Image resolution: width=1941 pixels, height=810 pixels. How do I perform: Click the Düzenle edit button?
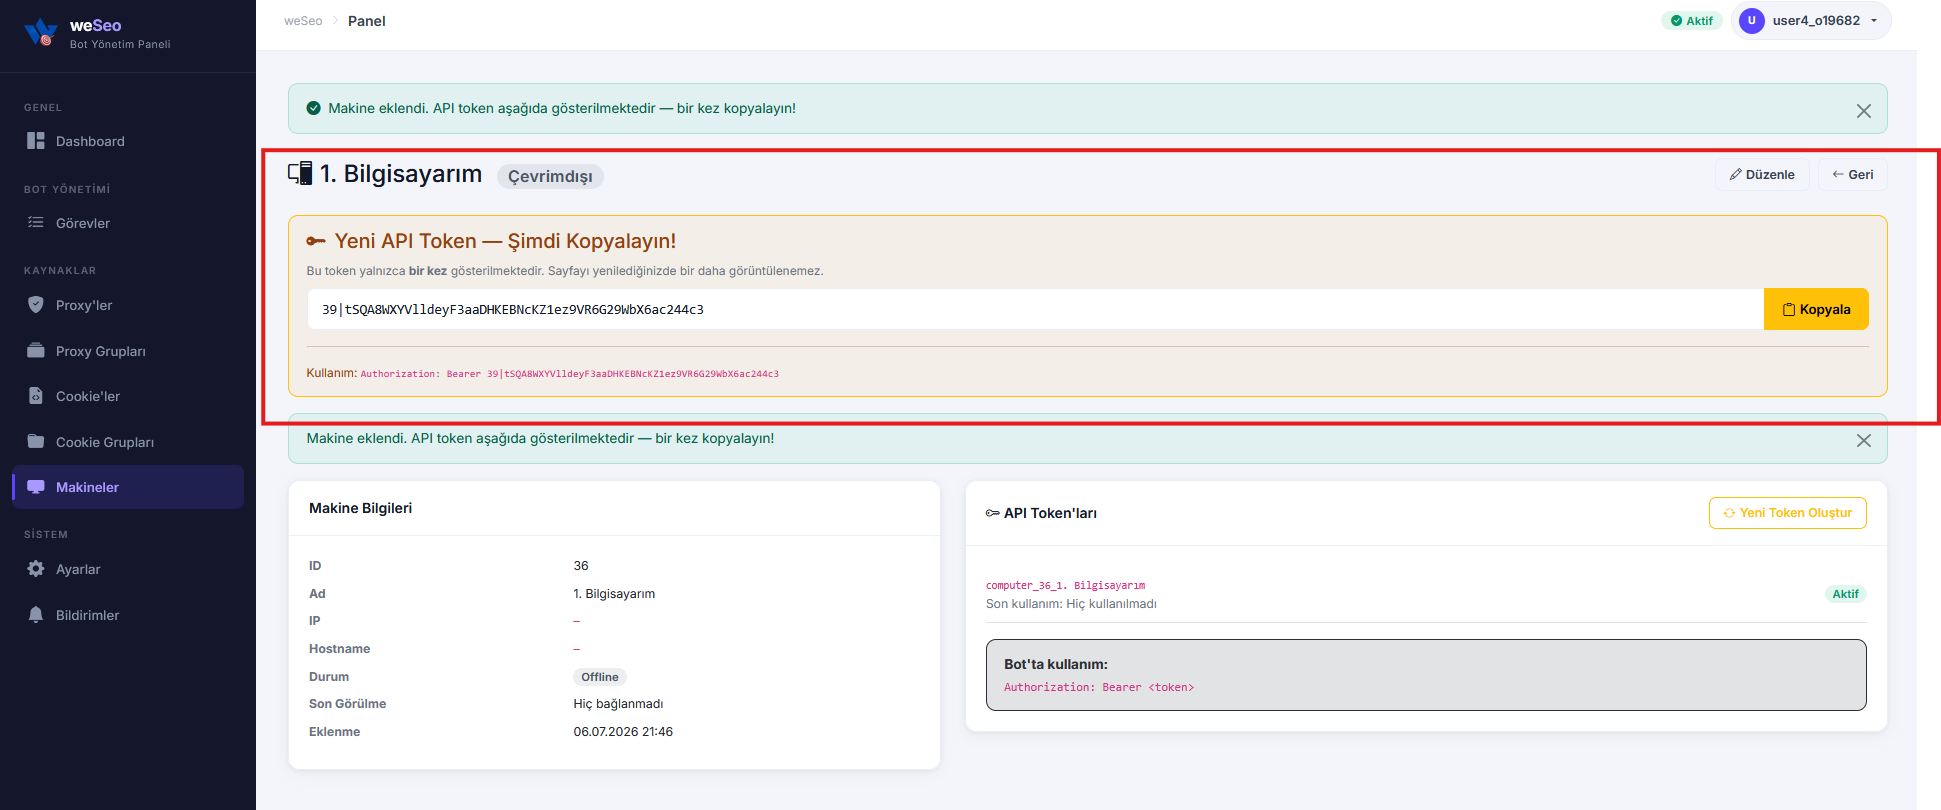click(x=1762, y=174)
